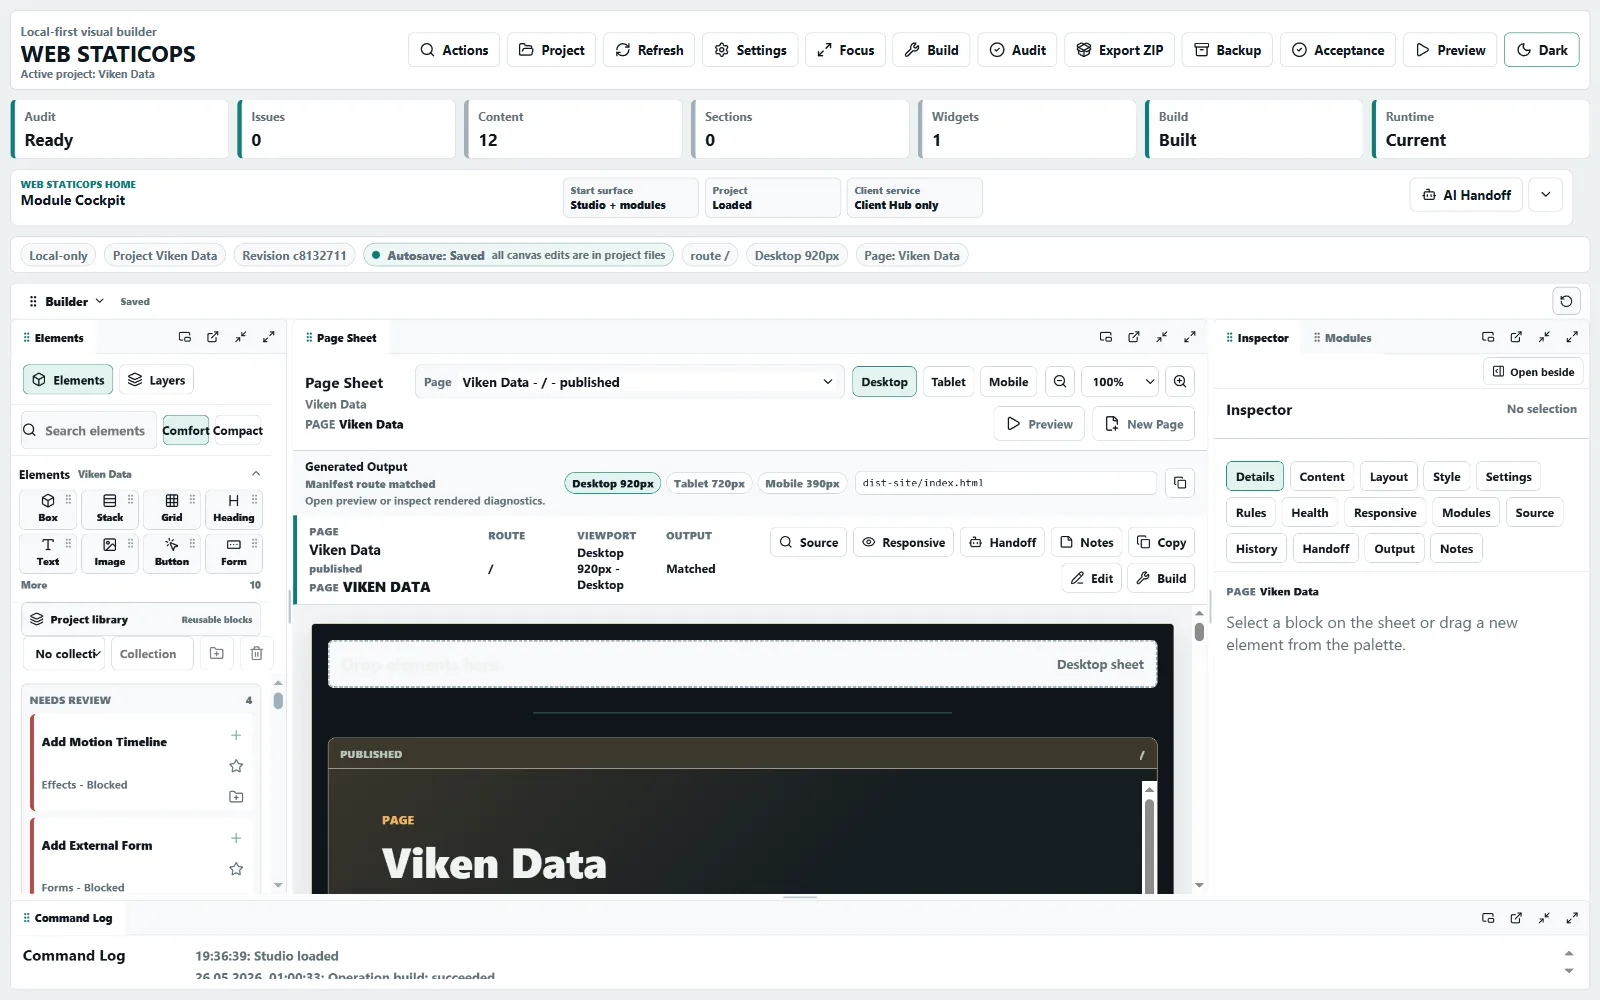Open the Inspector Style tab
Viewport: 1600px width, 1000px height.
[x=1446, y=477]
